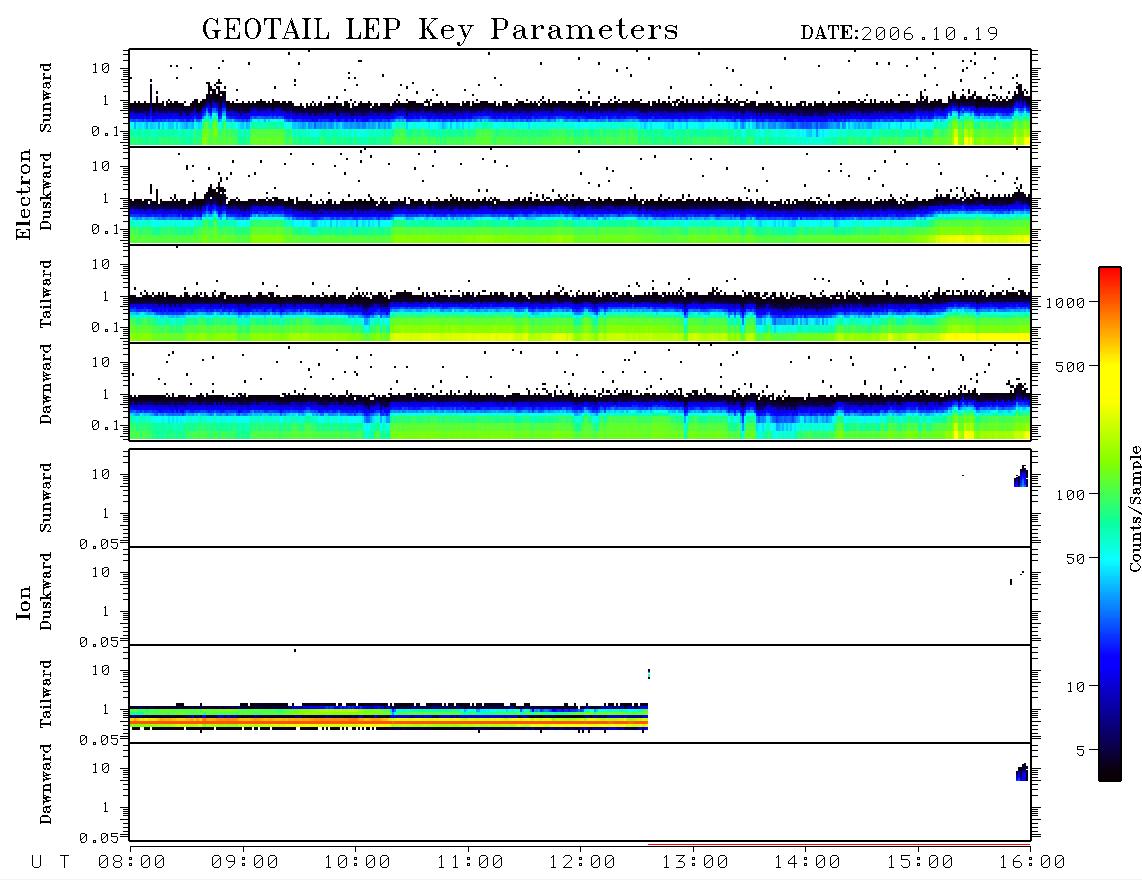Click the 15:00 time axis label
The height and width of the screenshot is (880, 1142).
920,863
